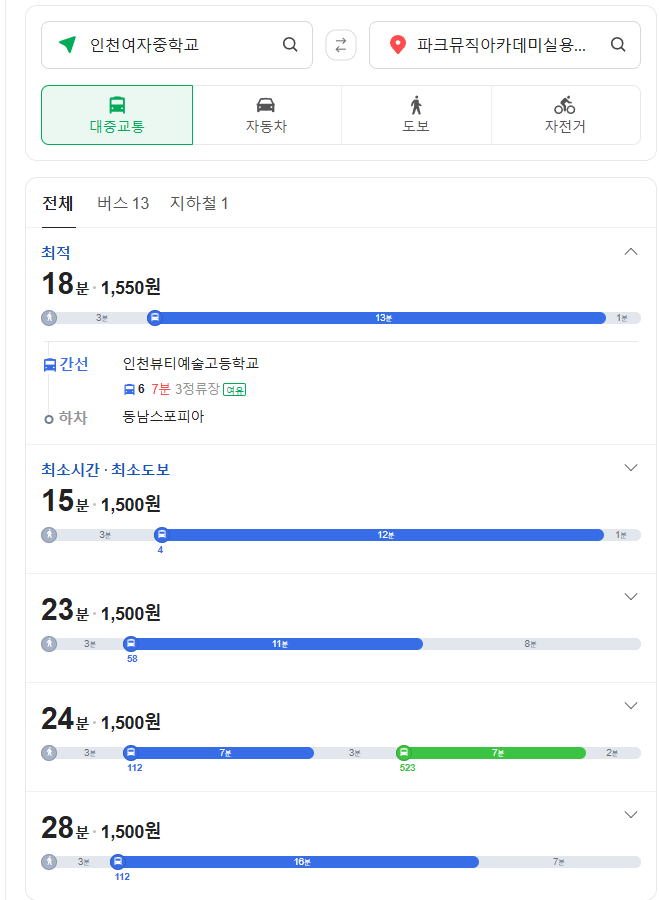659x900 pixels.
Task: Collapse the 최적 18분 route details
Action: [x=630, y=252]
